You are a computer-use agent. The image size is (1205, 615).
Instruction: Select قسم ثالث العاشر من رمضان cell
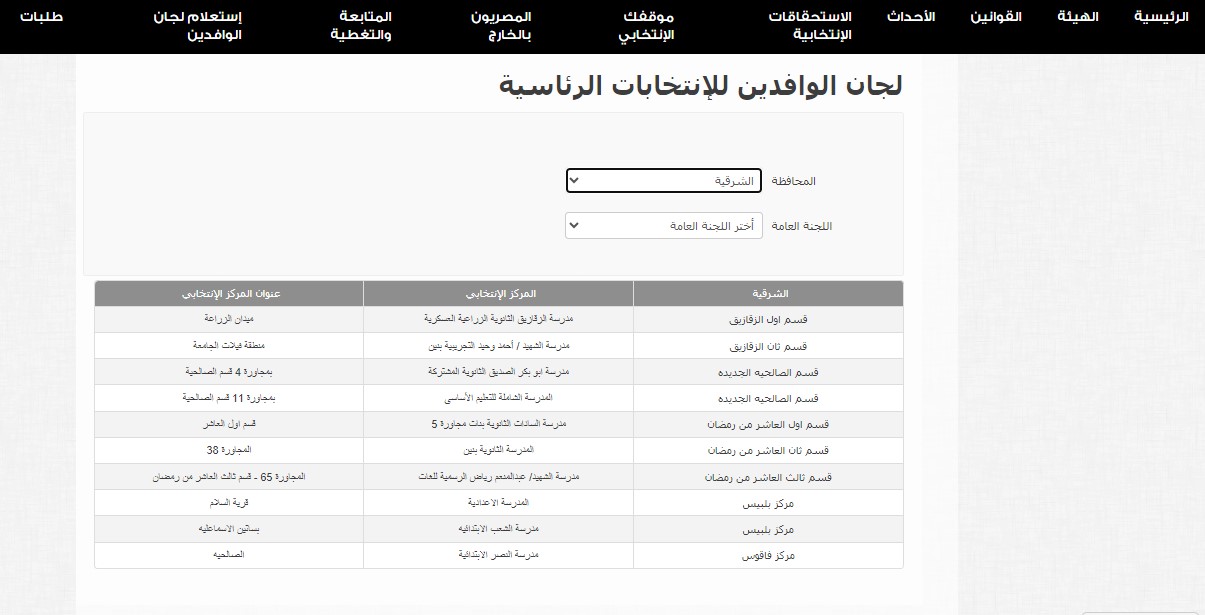[768, 477]
